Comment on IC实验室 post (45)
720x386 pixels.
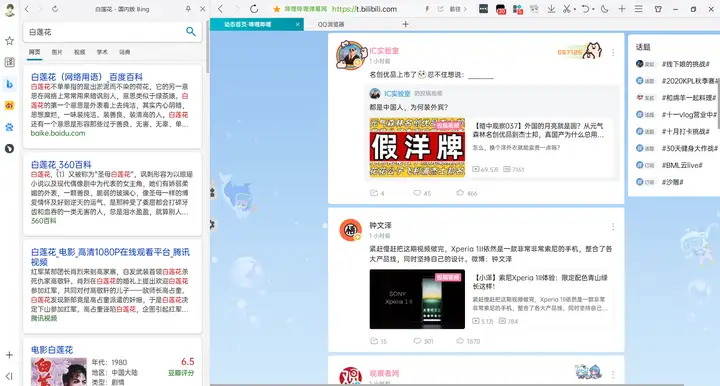point(422,193)
